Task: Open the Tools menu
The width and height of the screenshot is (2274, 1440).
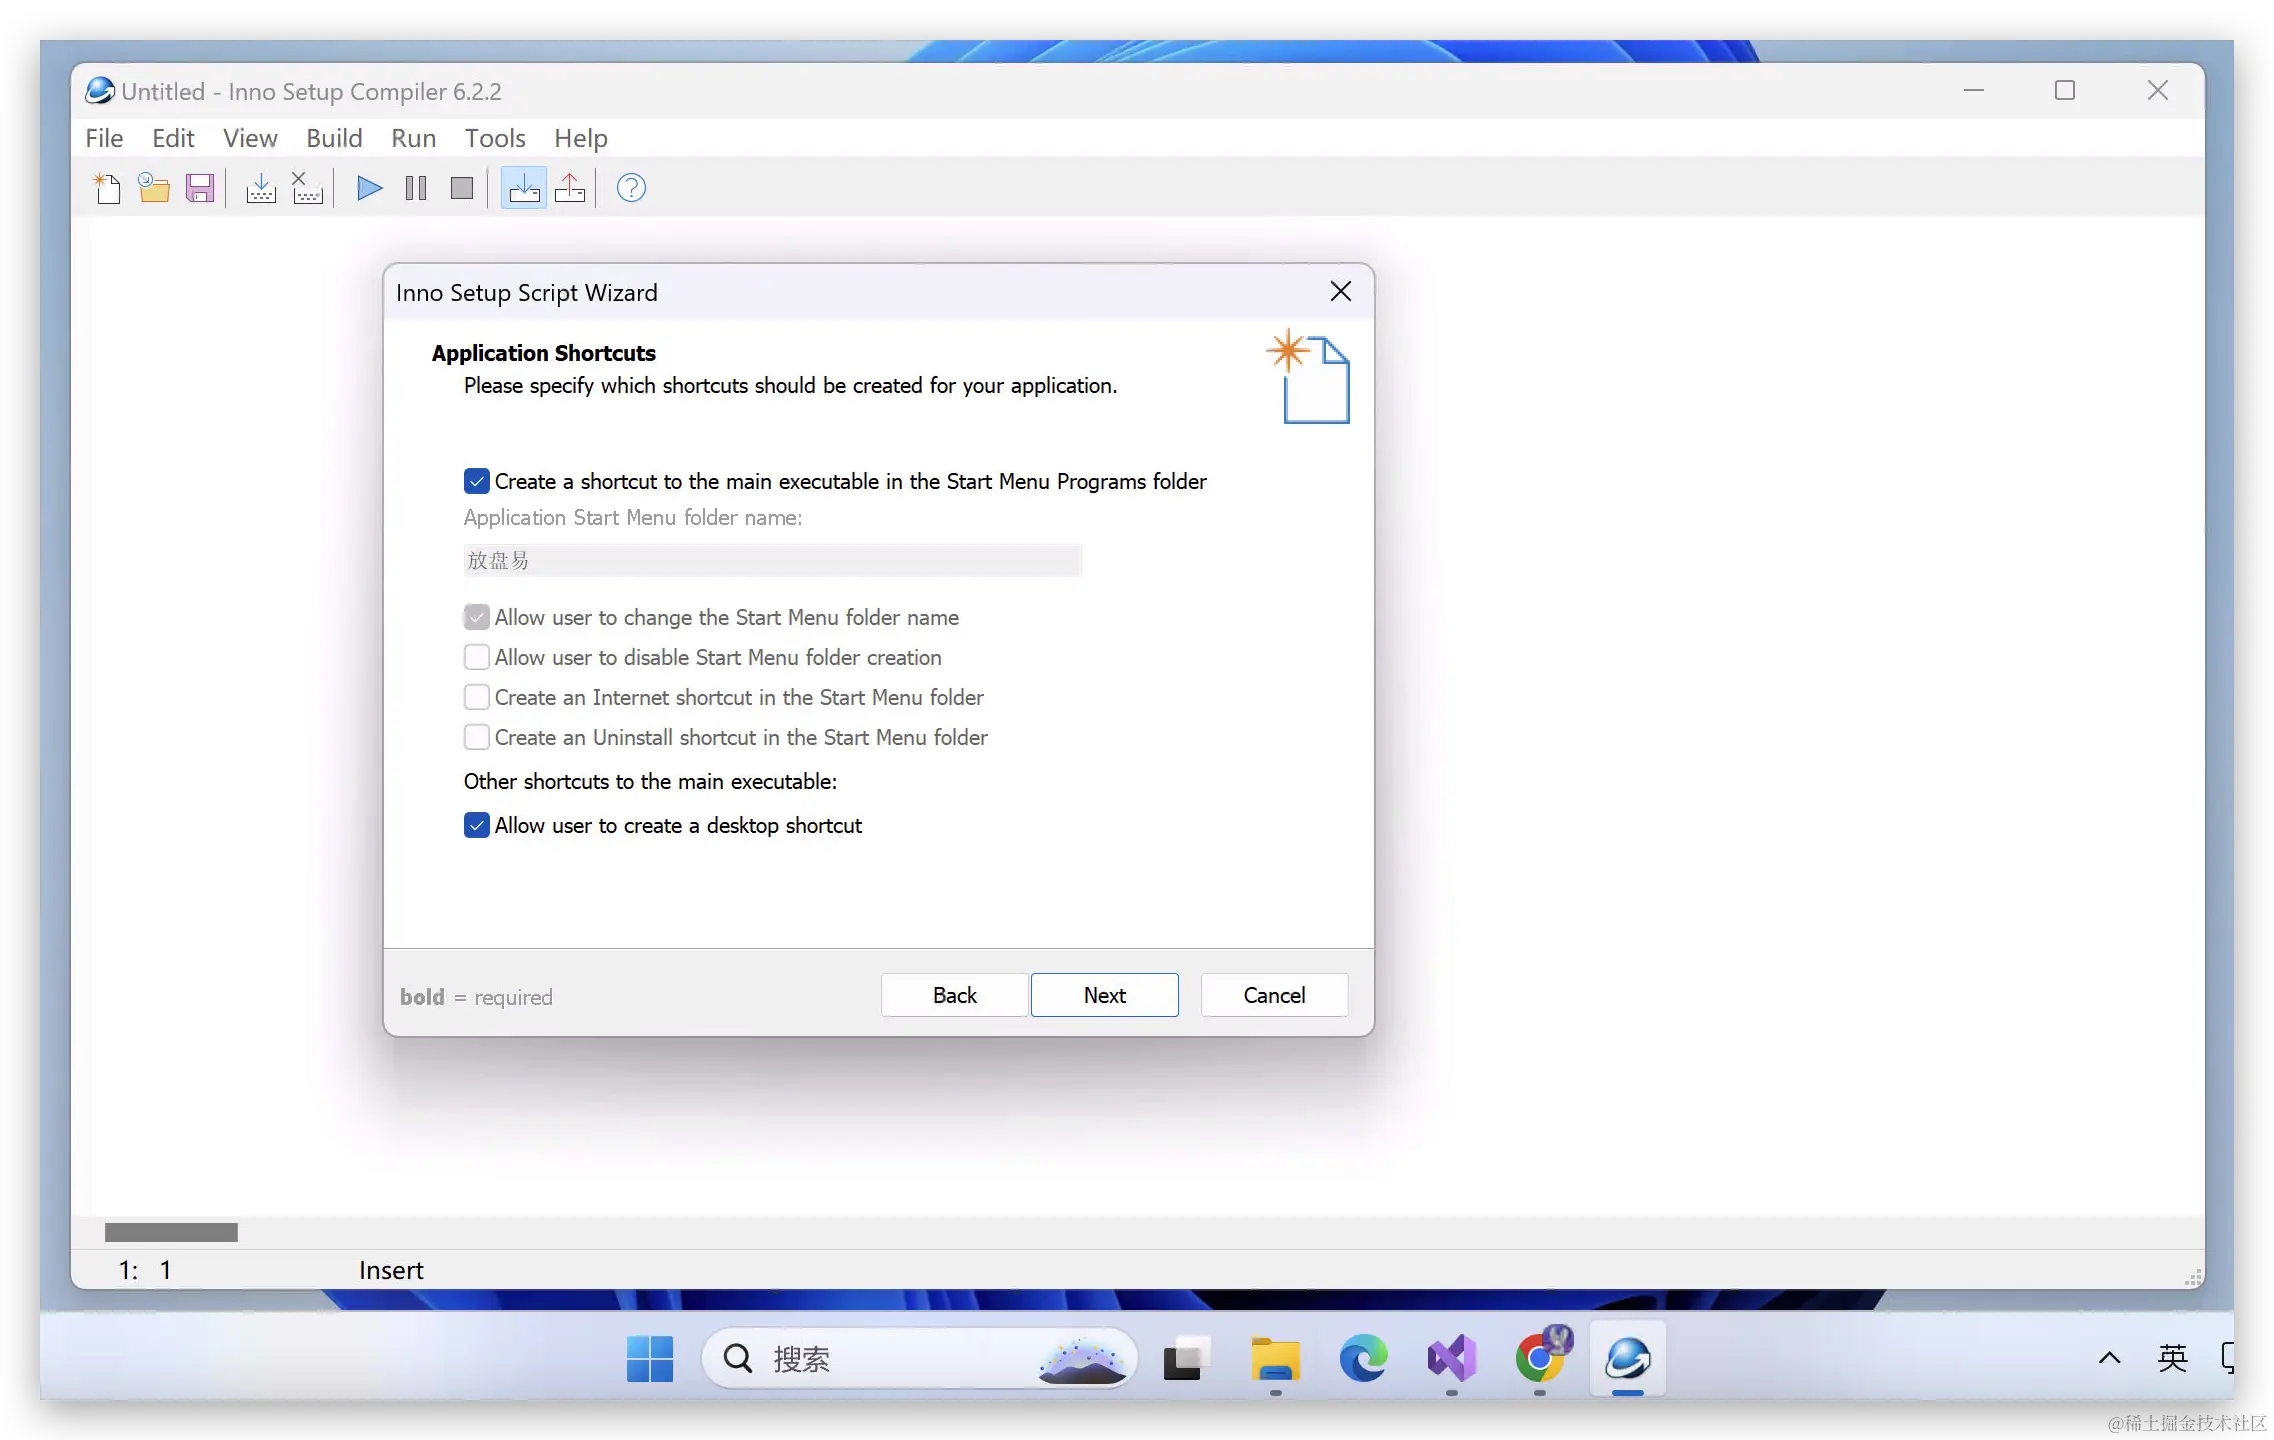Action: [x=495, y=138]
